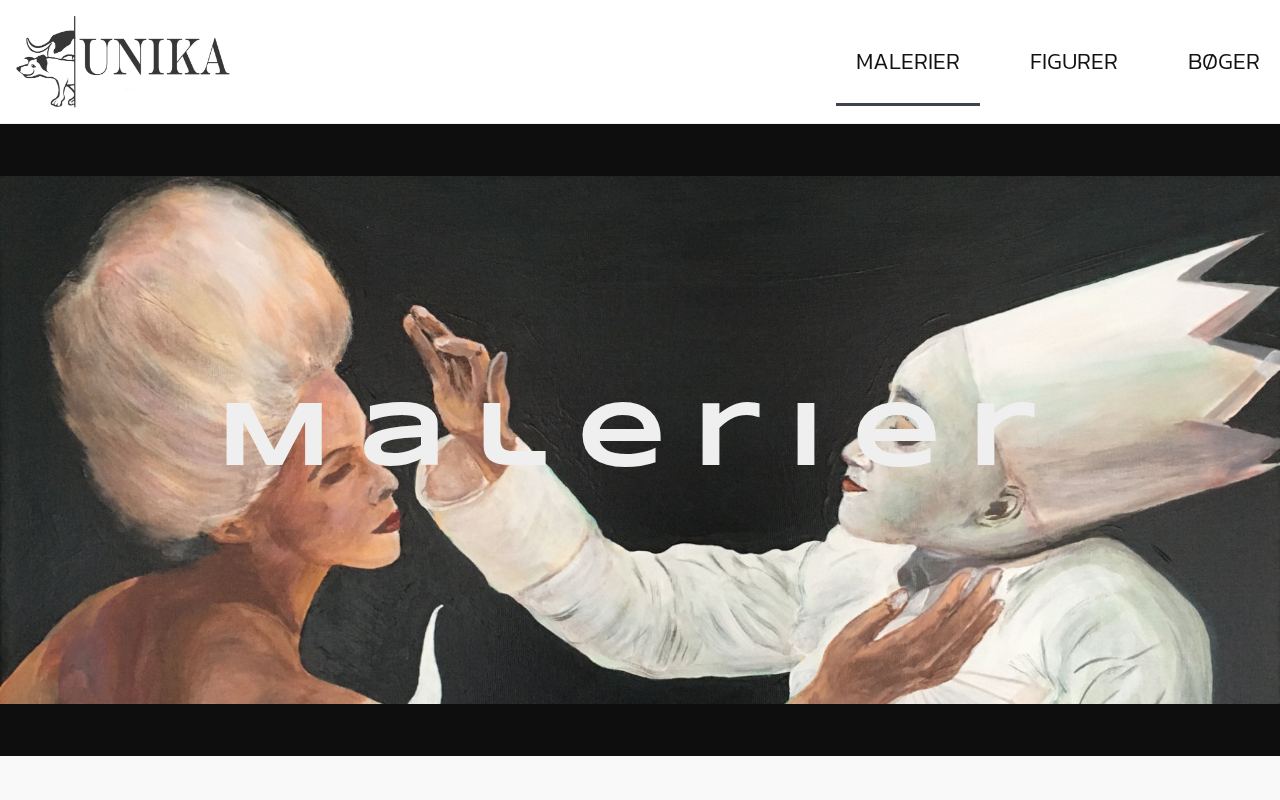Click the underline beneath MALERIER tab
1280x800 pixels.
pos(908,104)
